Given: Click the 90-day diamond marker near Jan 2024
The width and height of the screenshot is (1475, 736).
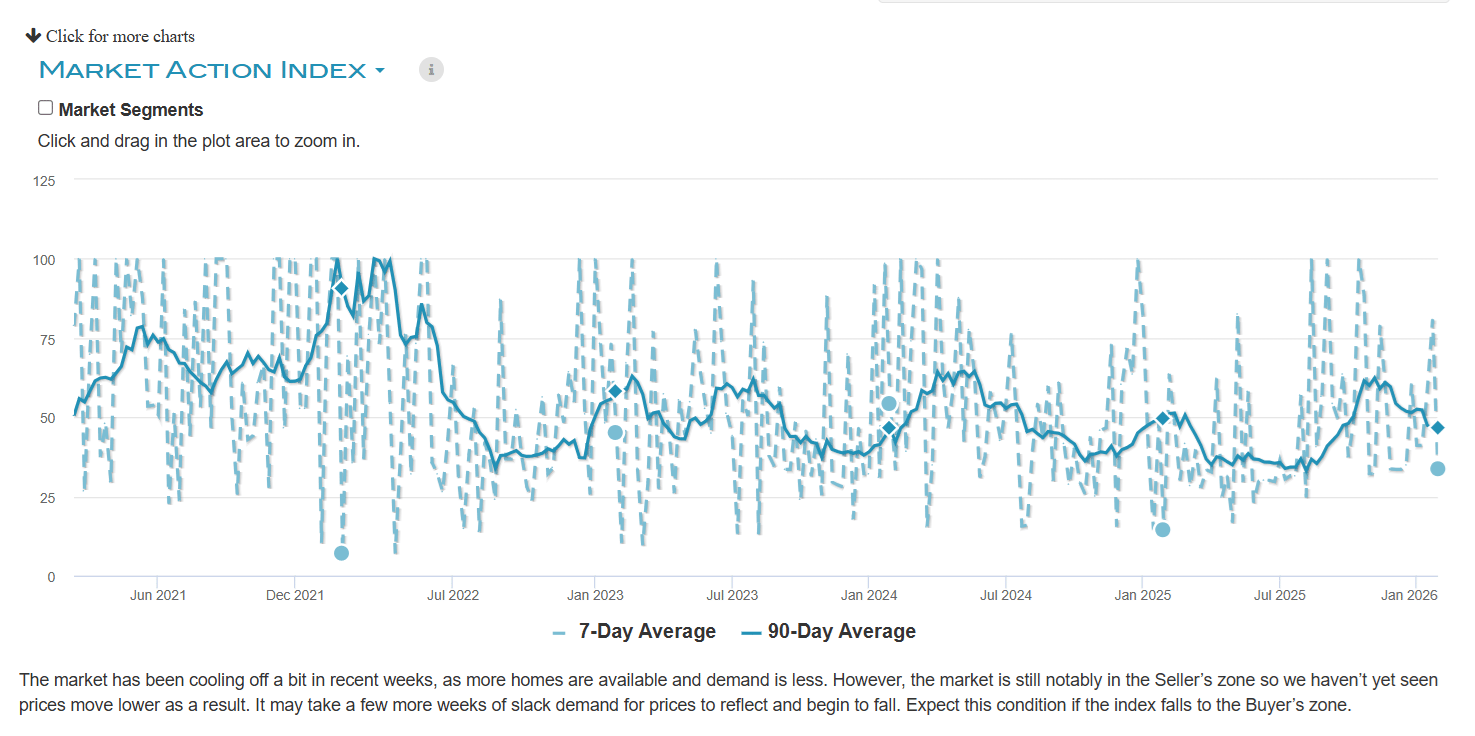Looking at the screenshot, I should [889, 428].
